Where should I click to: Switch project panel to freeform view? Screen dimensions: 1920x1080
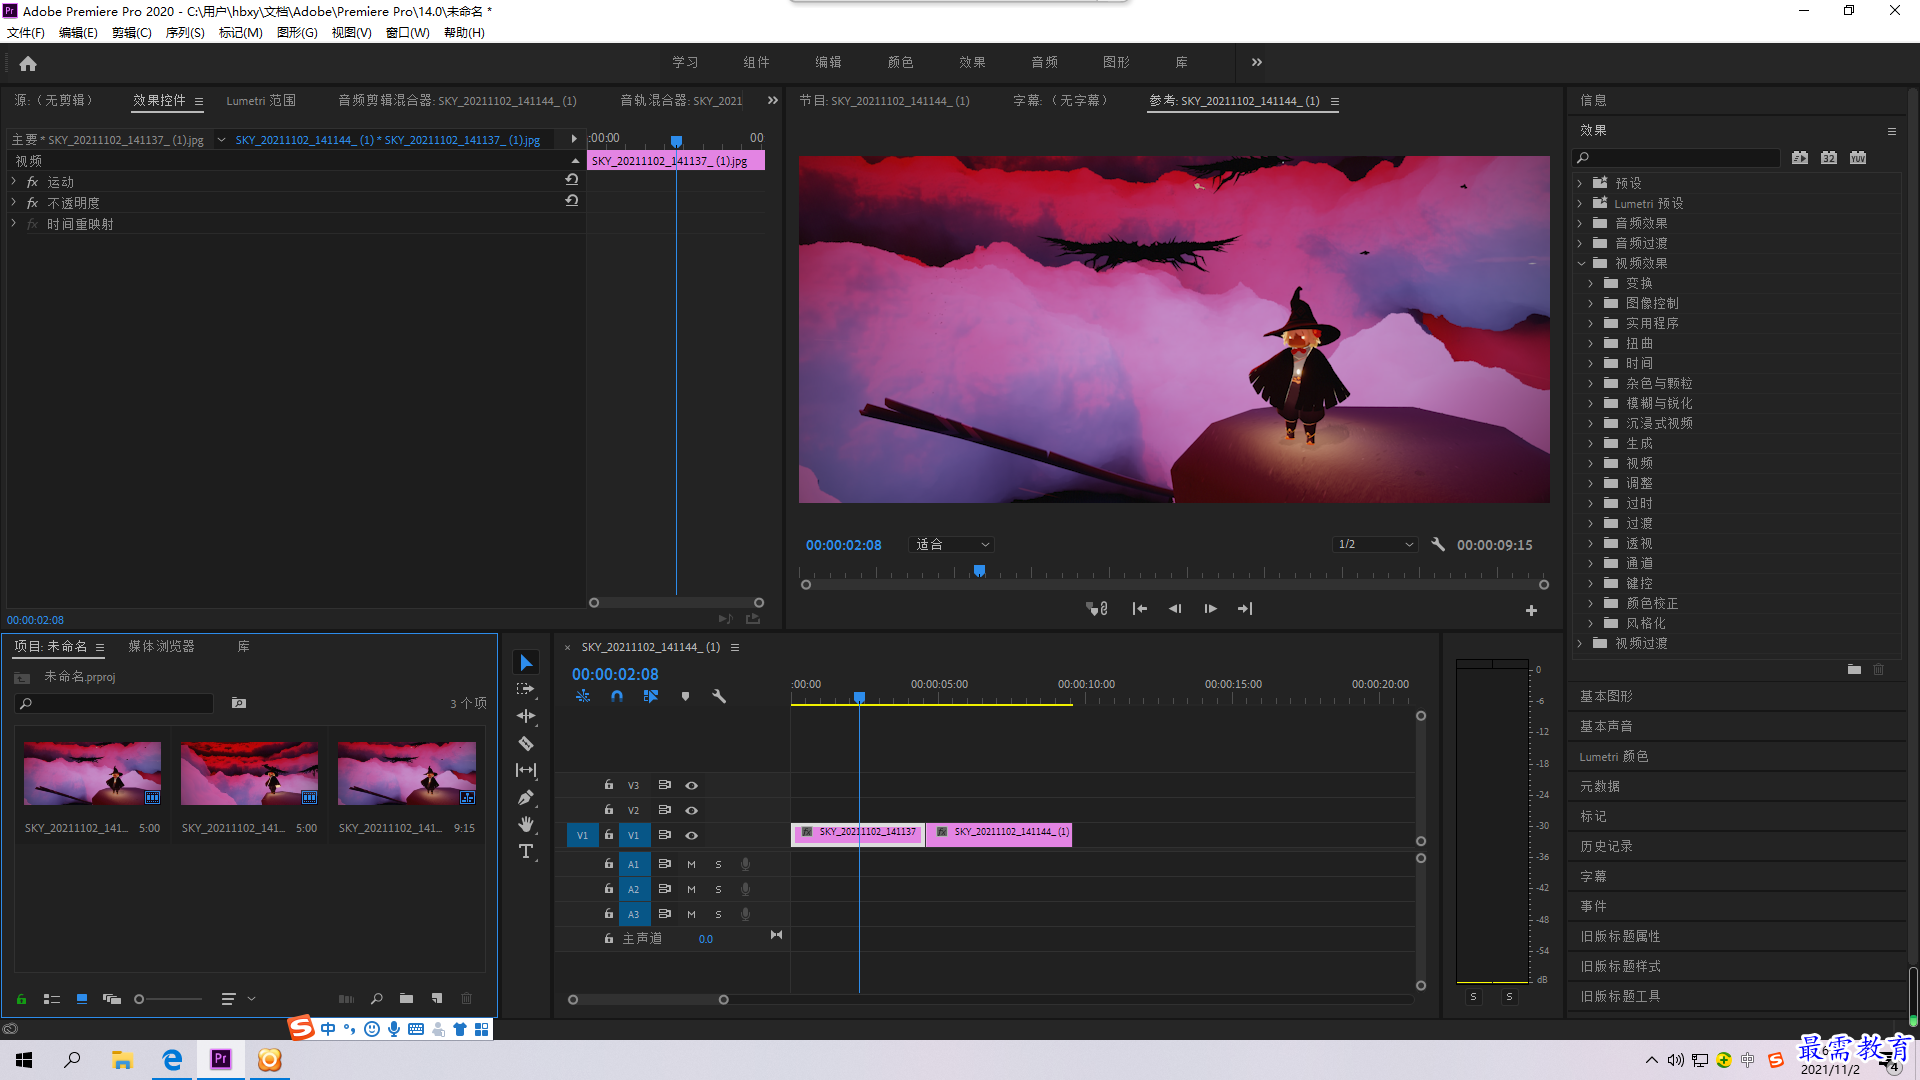(112, 999)
